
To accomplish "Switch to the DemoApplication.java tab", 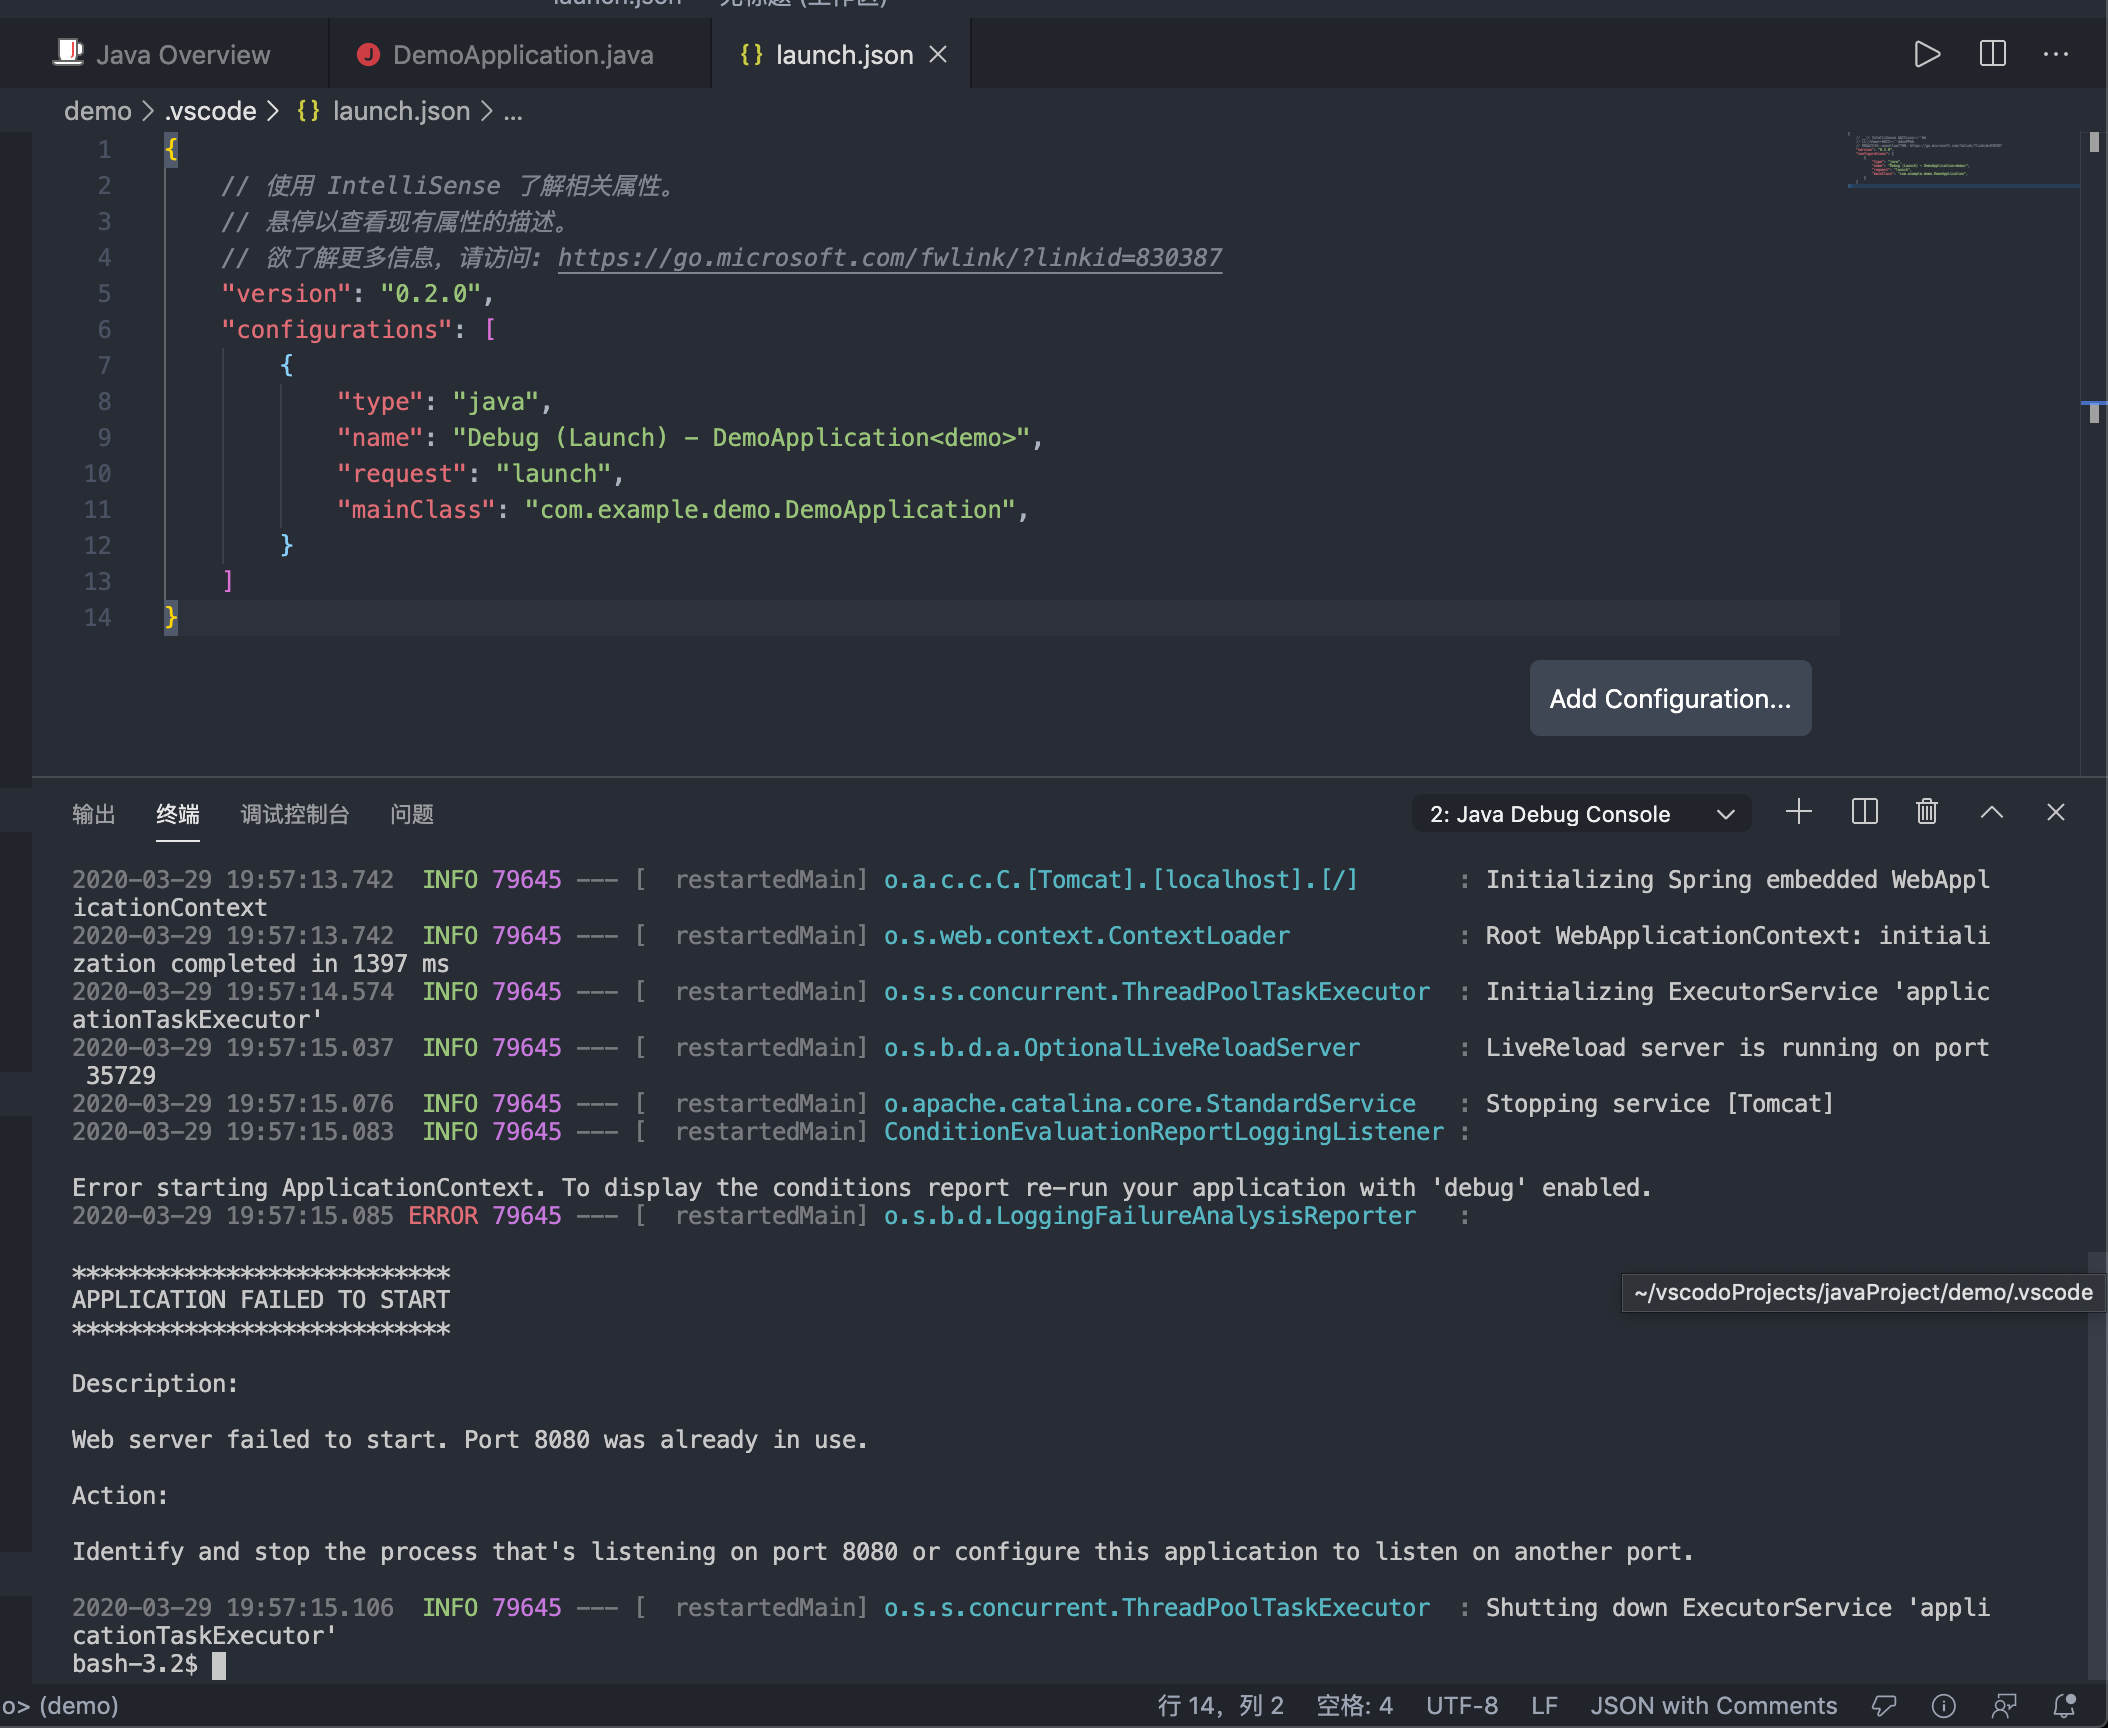I will (x=522, y=55).
